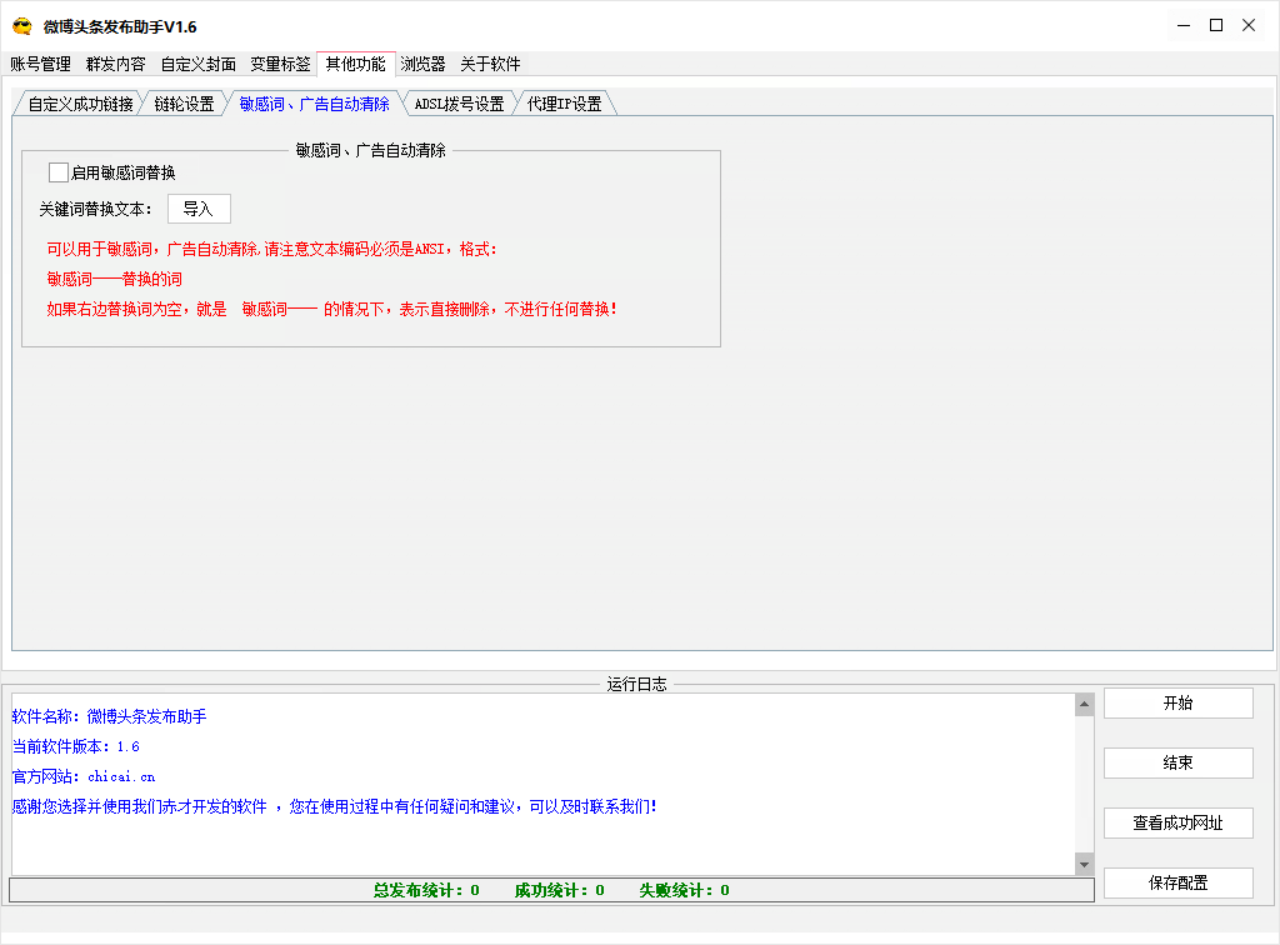Maximize the application window

click(1216, 26)
